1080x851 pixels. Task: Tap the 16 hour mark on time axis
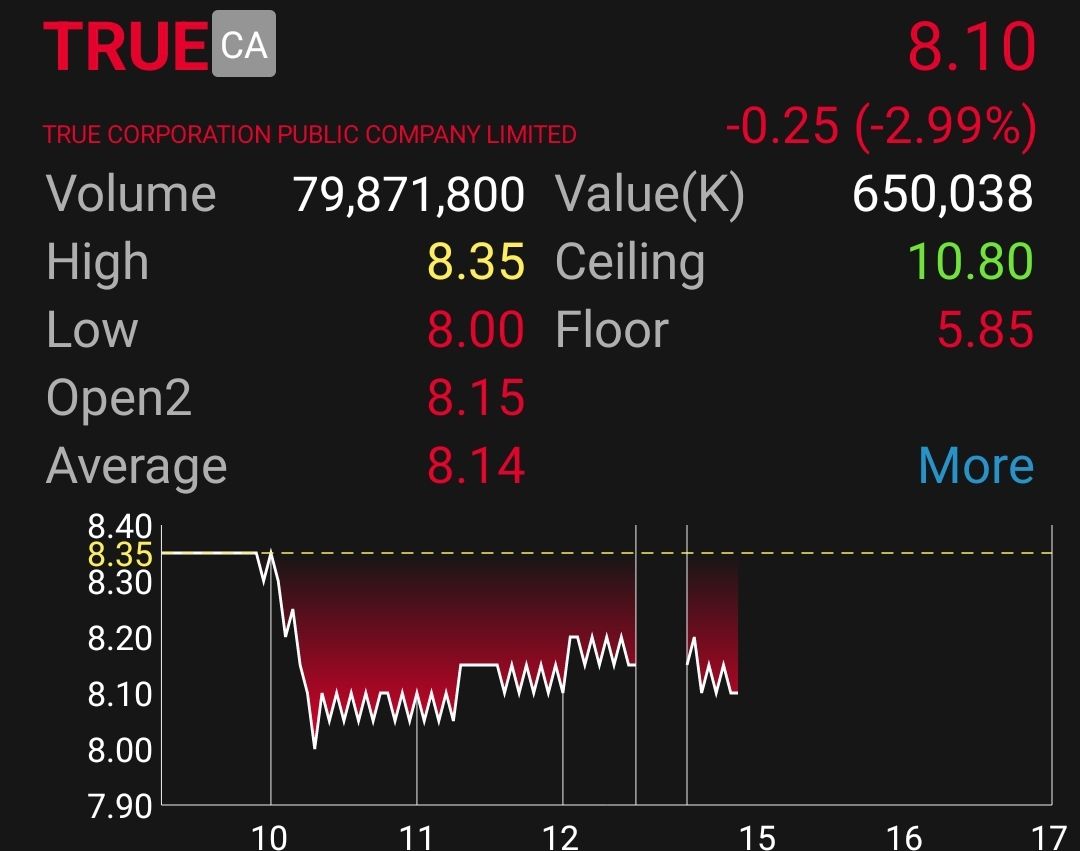click(x=904, y=837)
